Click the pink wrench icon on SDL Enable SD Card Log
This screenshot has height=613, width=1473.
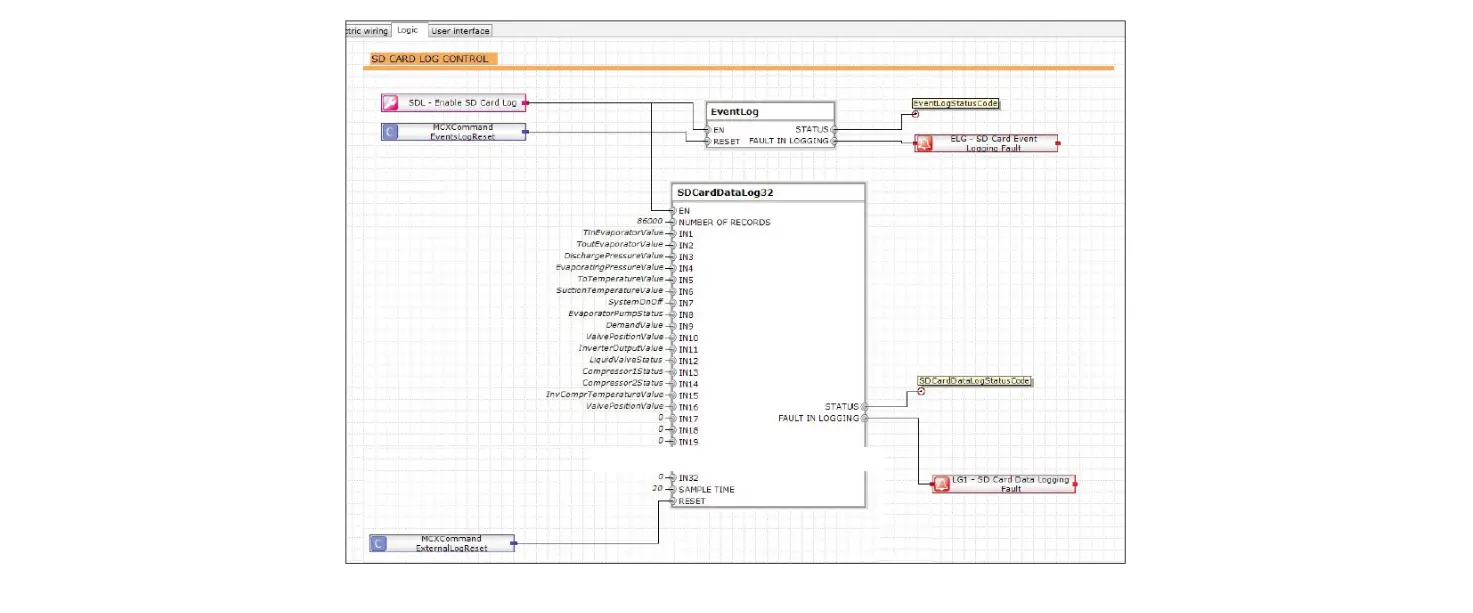388,101
